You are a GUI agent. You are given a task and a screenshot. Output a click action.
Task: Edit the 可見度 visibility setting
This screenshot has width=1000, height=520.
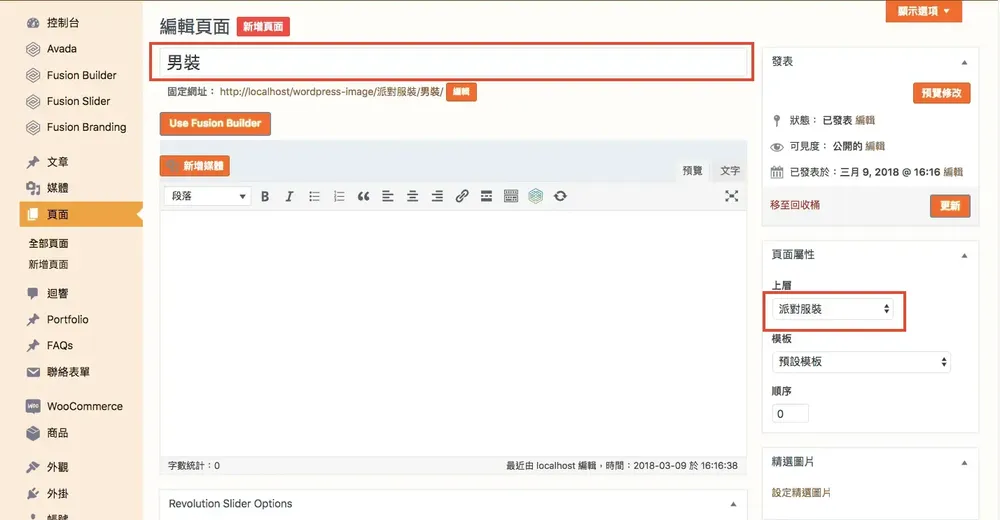[x=875, y=146]
